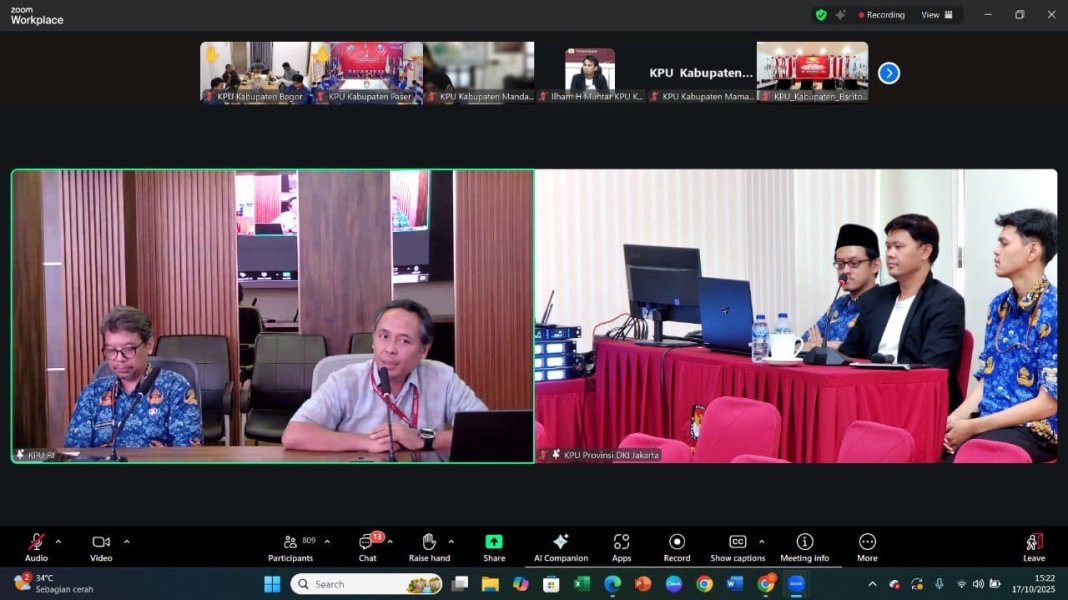This screenshot has height=600, width=1068.
Task: Open the View layout menu
Action: click(937, 15)
